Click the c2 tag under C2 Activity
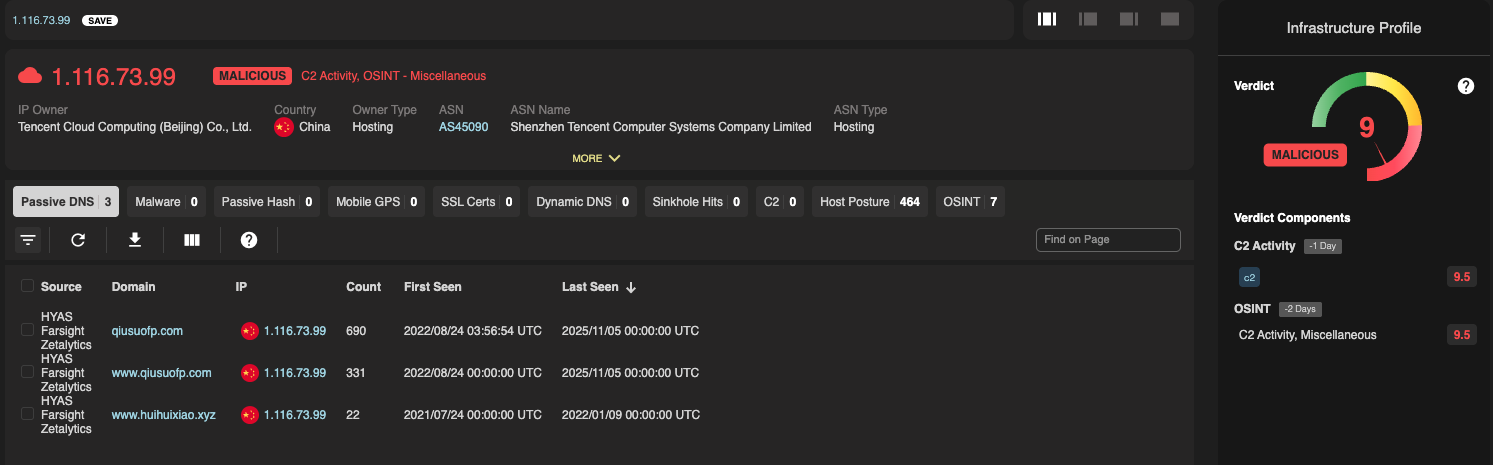Image resolution: width=1493 pixels, height=465 pixels. tap(1249, 277)
